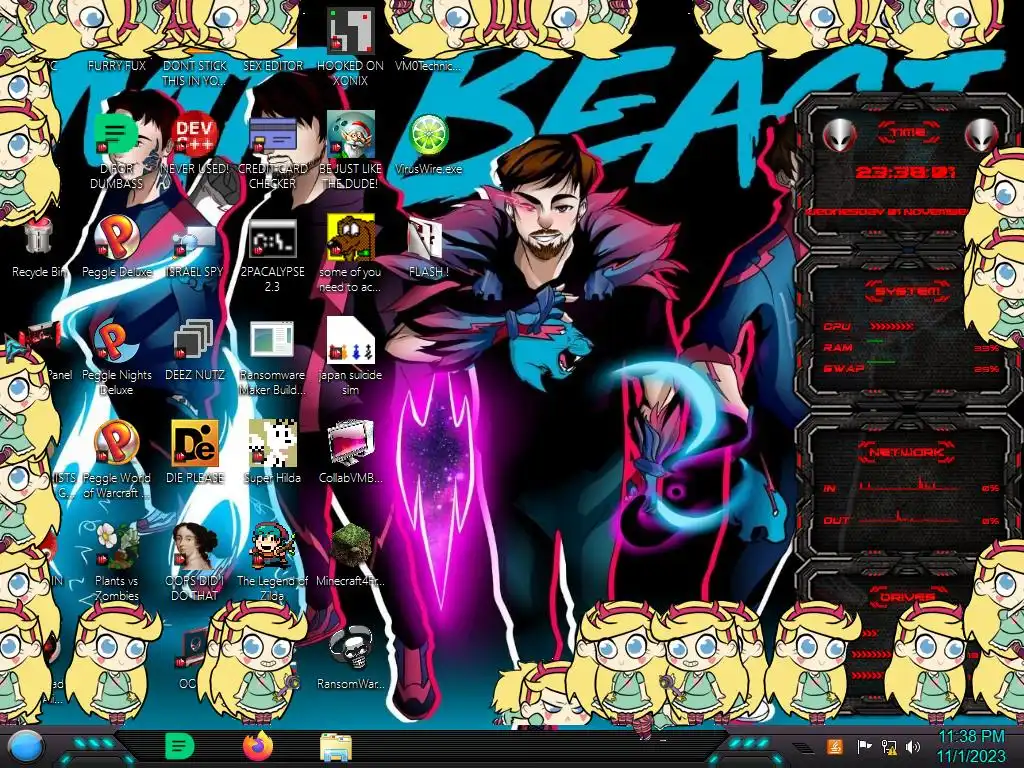Open the Action Center flag tray icon
1024x768 pixels.
[864, 746]
